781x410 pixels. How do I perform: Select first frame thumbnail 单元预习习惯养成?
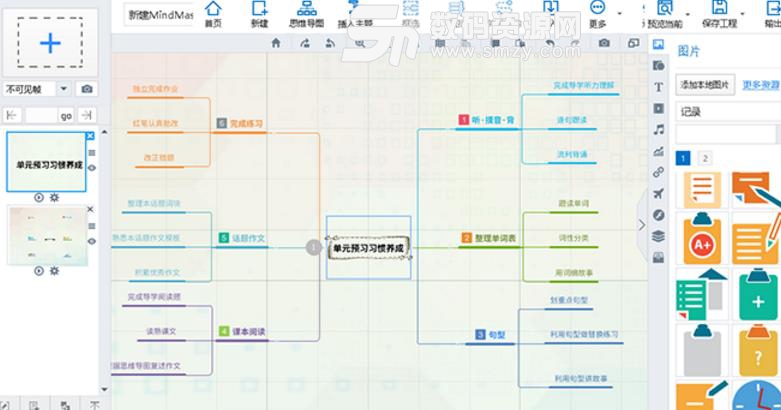tap(46, 161)
